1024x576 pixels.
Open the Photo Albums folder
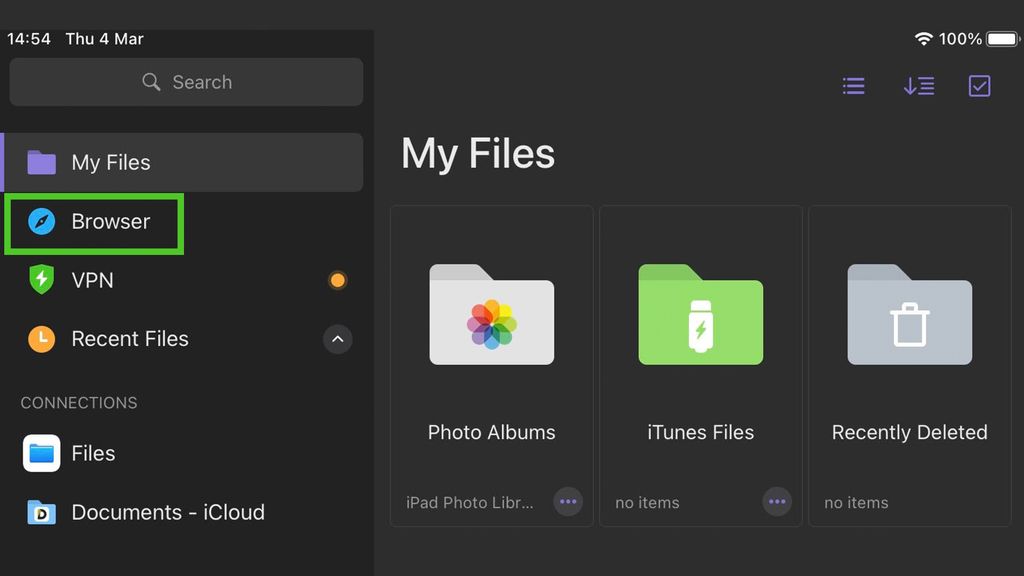[x=491, y=315]
